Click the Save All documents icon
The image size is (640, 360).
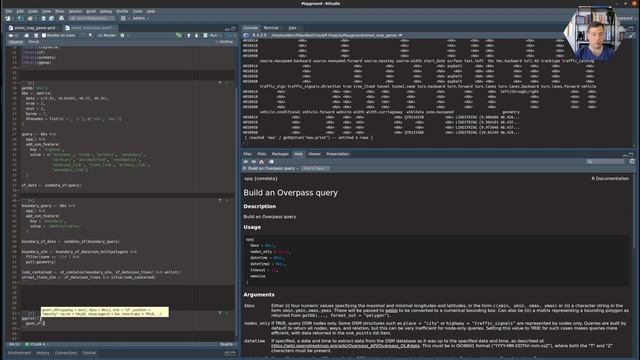click(51, 18)
